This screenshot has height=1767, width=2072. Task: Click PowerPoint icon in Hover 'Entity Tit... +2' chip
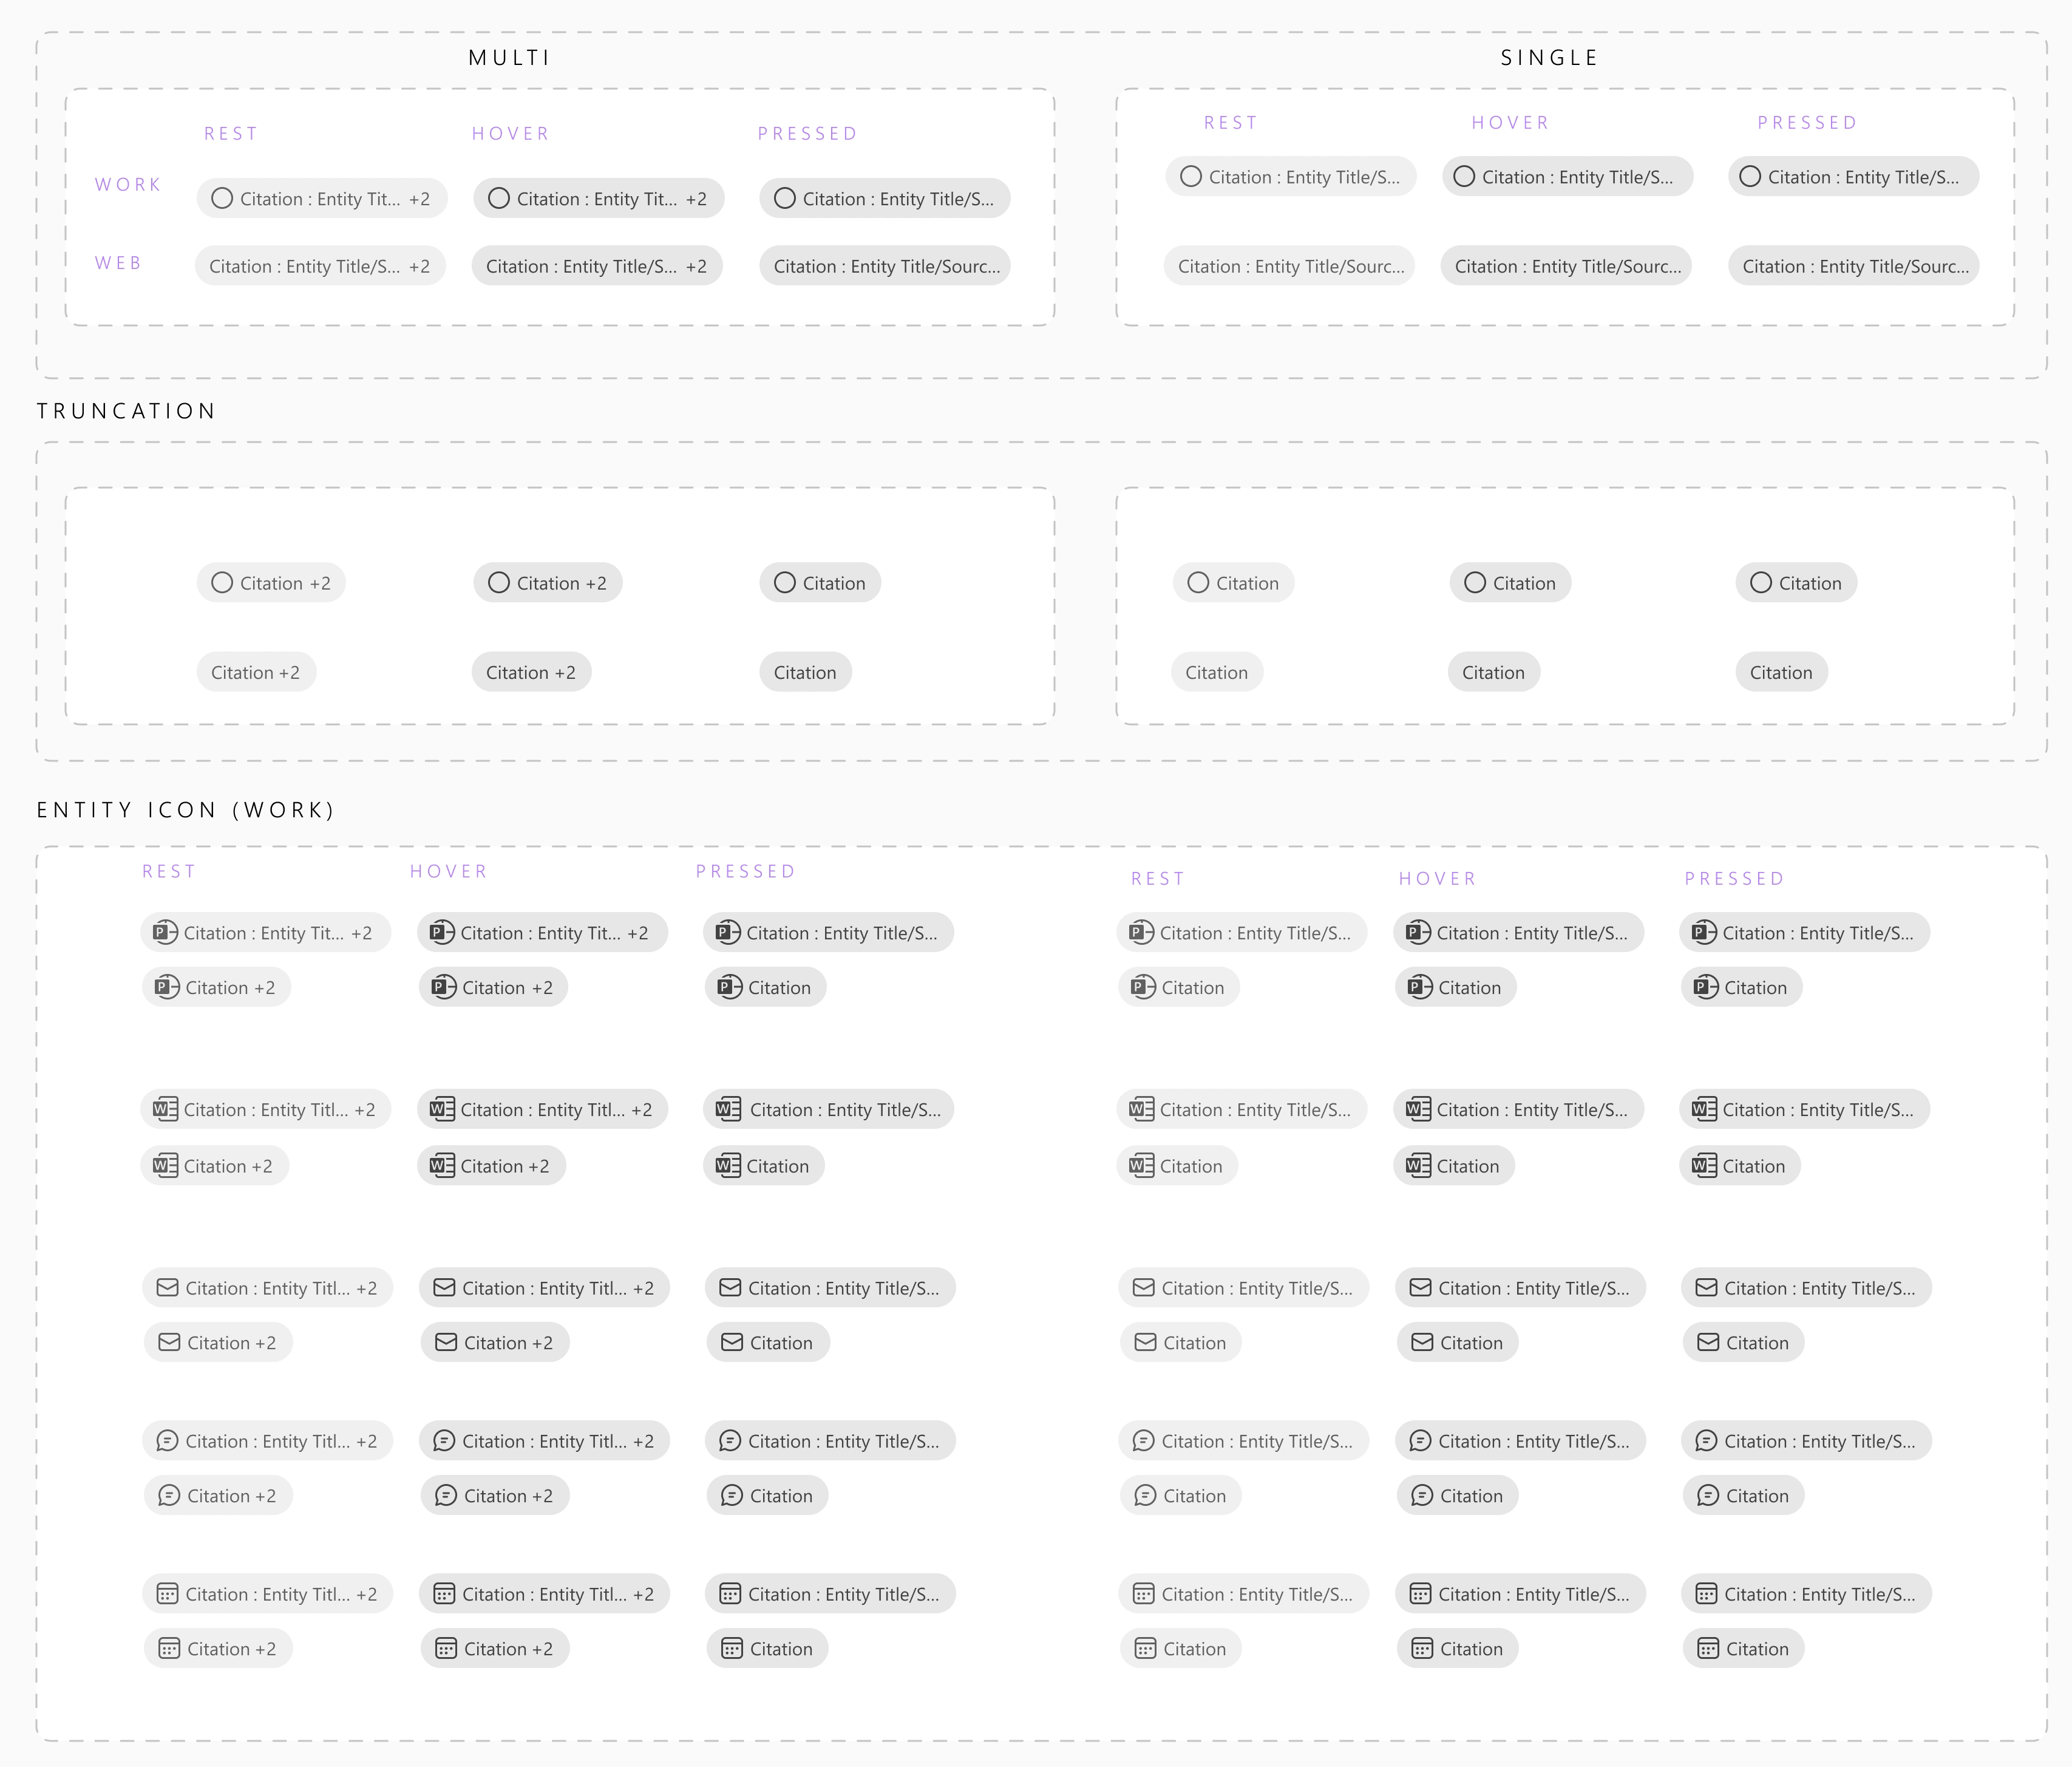[442, 932]
